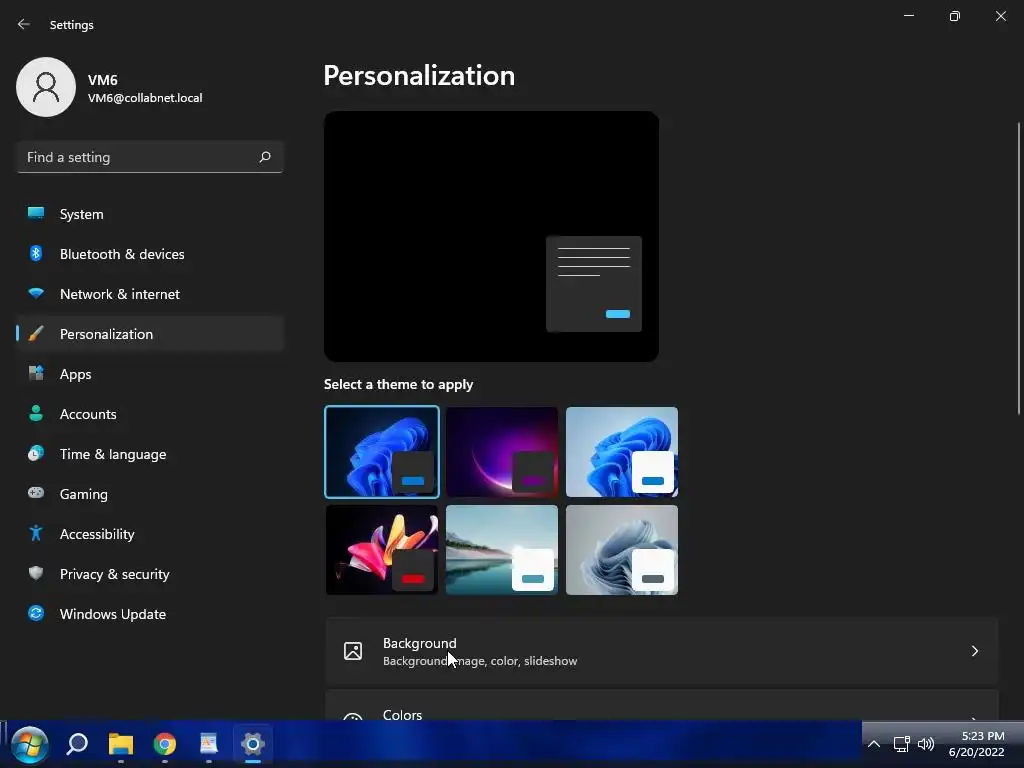This screenshot has width=1024, height=768.
Task: Apply the colorful flower dark theme
Action: point(382,550)
